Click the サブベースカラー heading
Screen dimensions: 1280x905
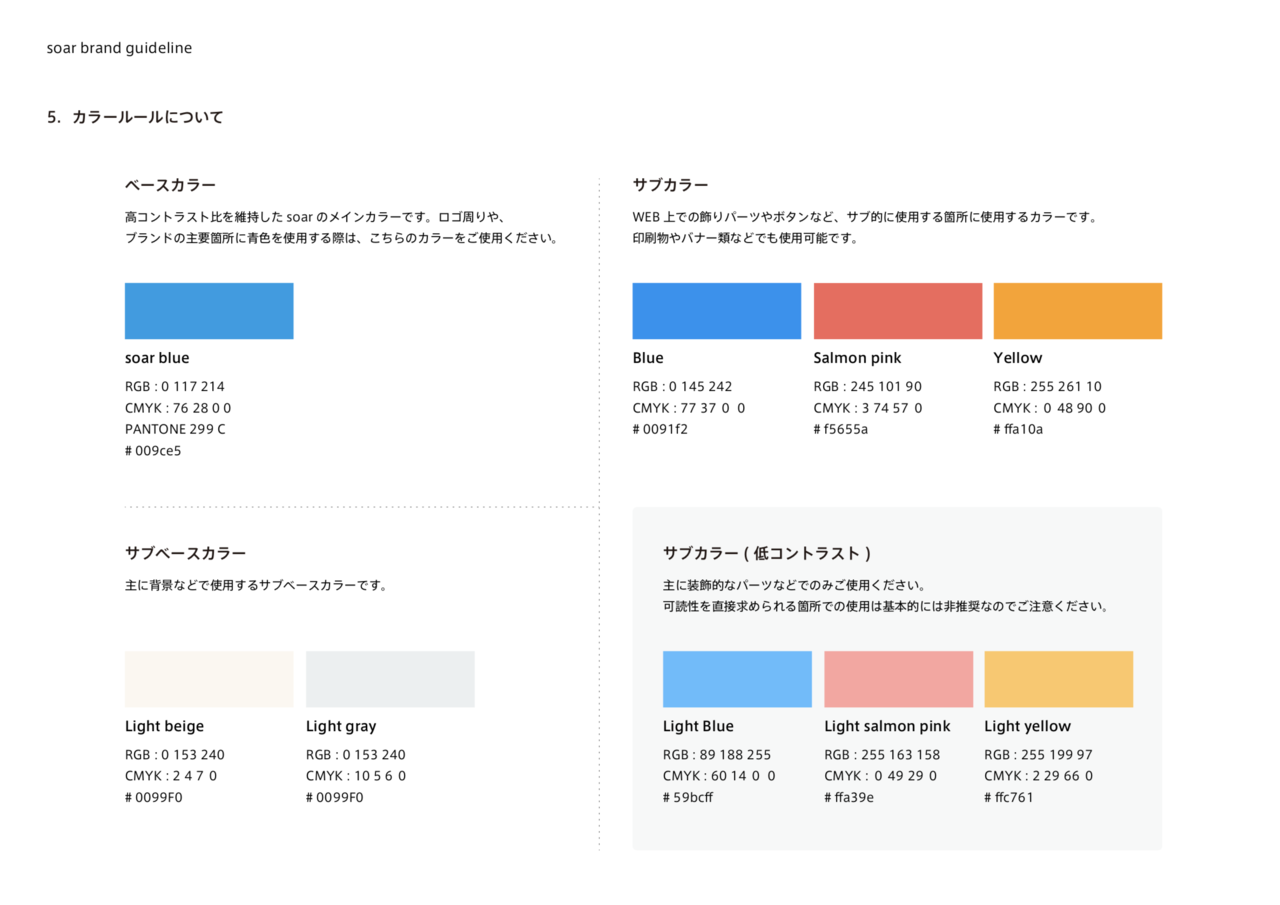(185, 553)
